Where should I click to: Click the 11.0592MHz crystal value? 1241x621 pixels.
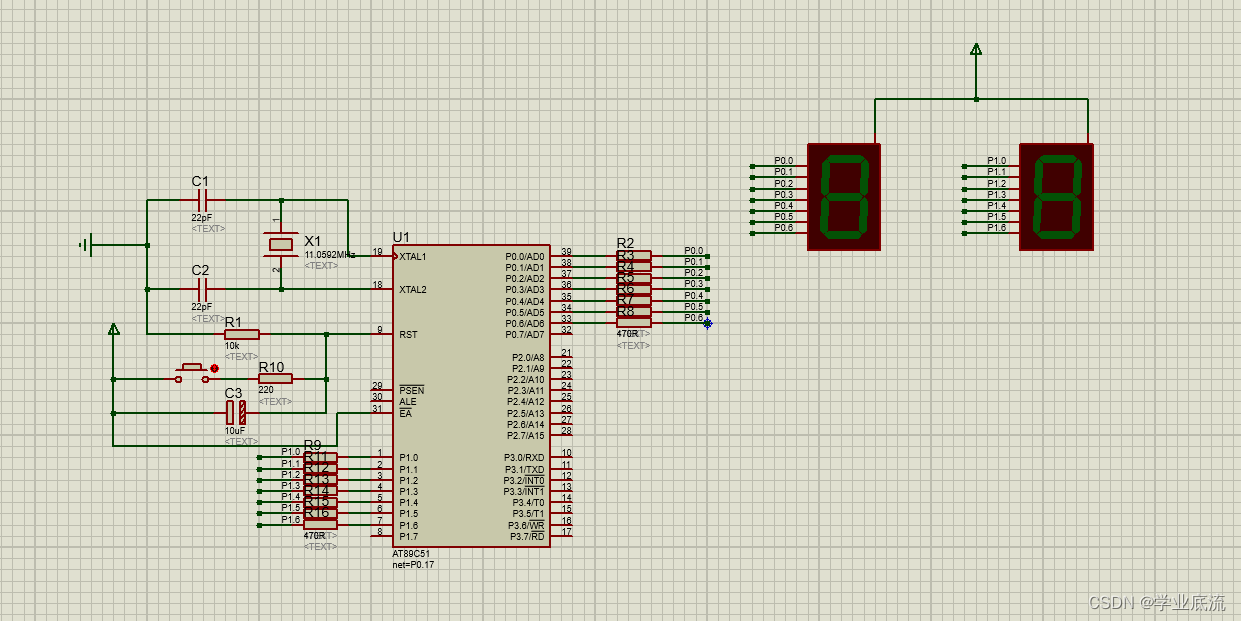tap(330, 255)
